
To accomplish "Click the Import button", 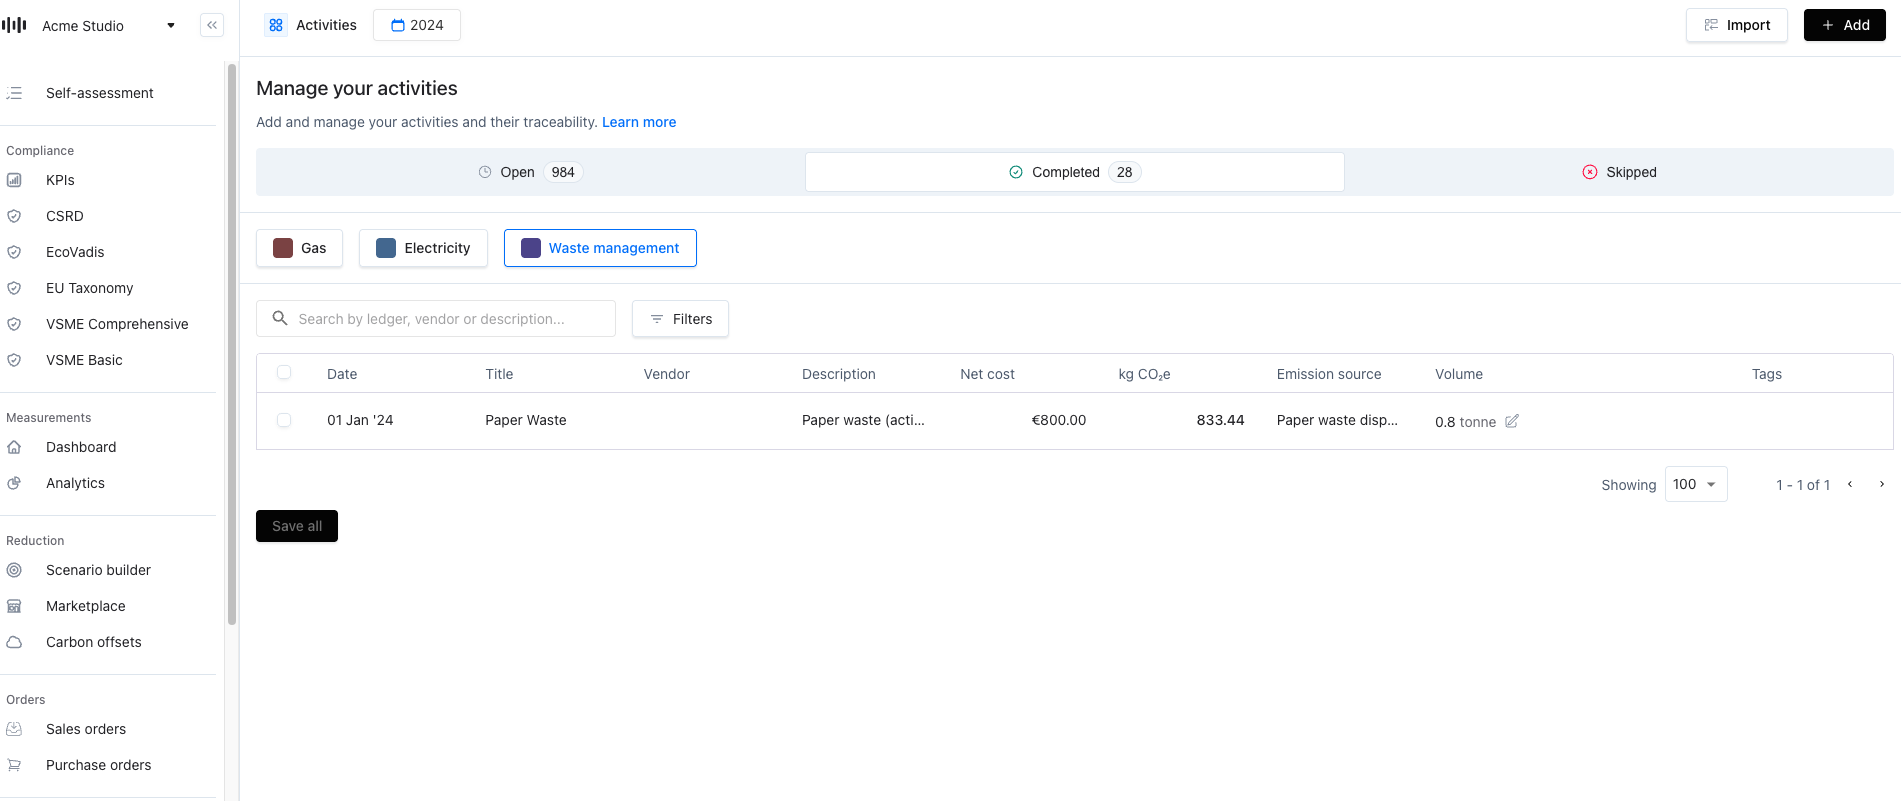I will (1737, 25).
